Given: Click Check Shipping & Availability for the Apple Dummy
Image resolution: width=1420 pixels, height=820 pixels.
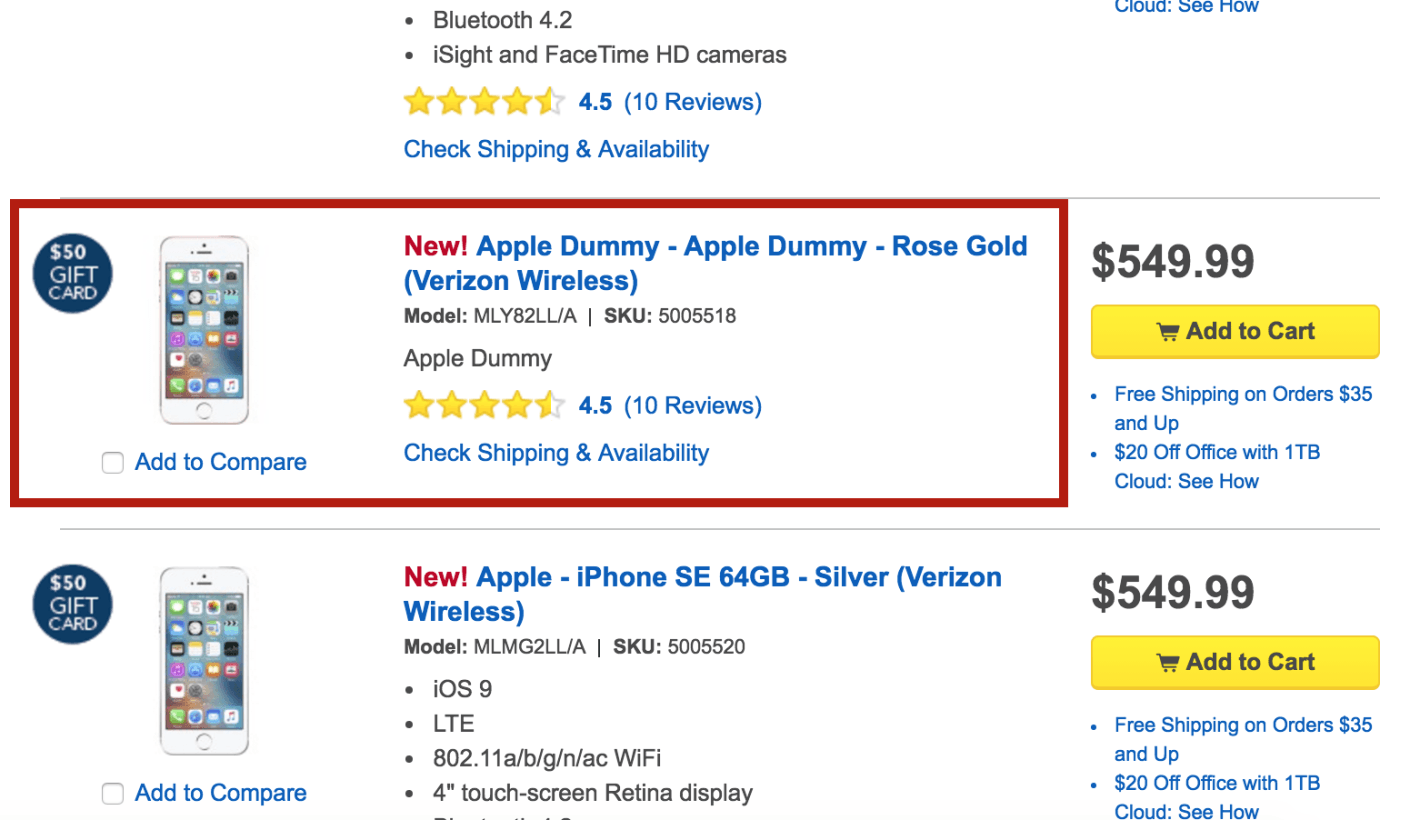Looking at the screenshot, I should pyautogui.click(x=556, y=452).
